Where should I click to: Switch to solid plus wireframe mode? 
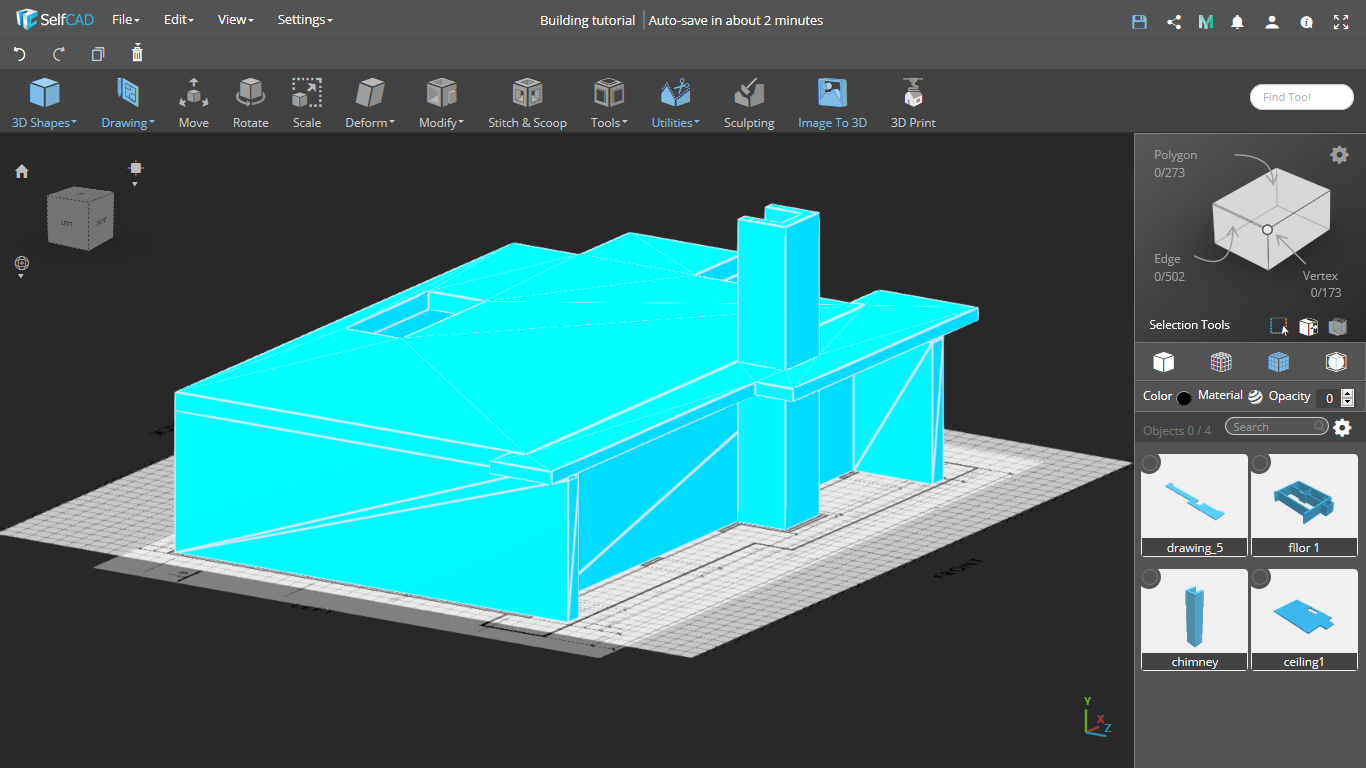point(1278,361)
